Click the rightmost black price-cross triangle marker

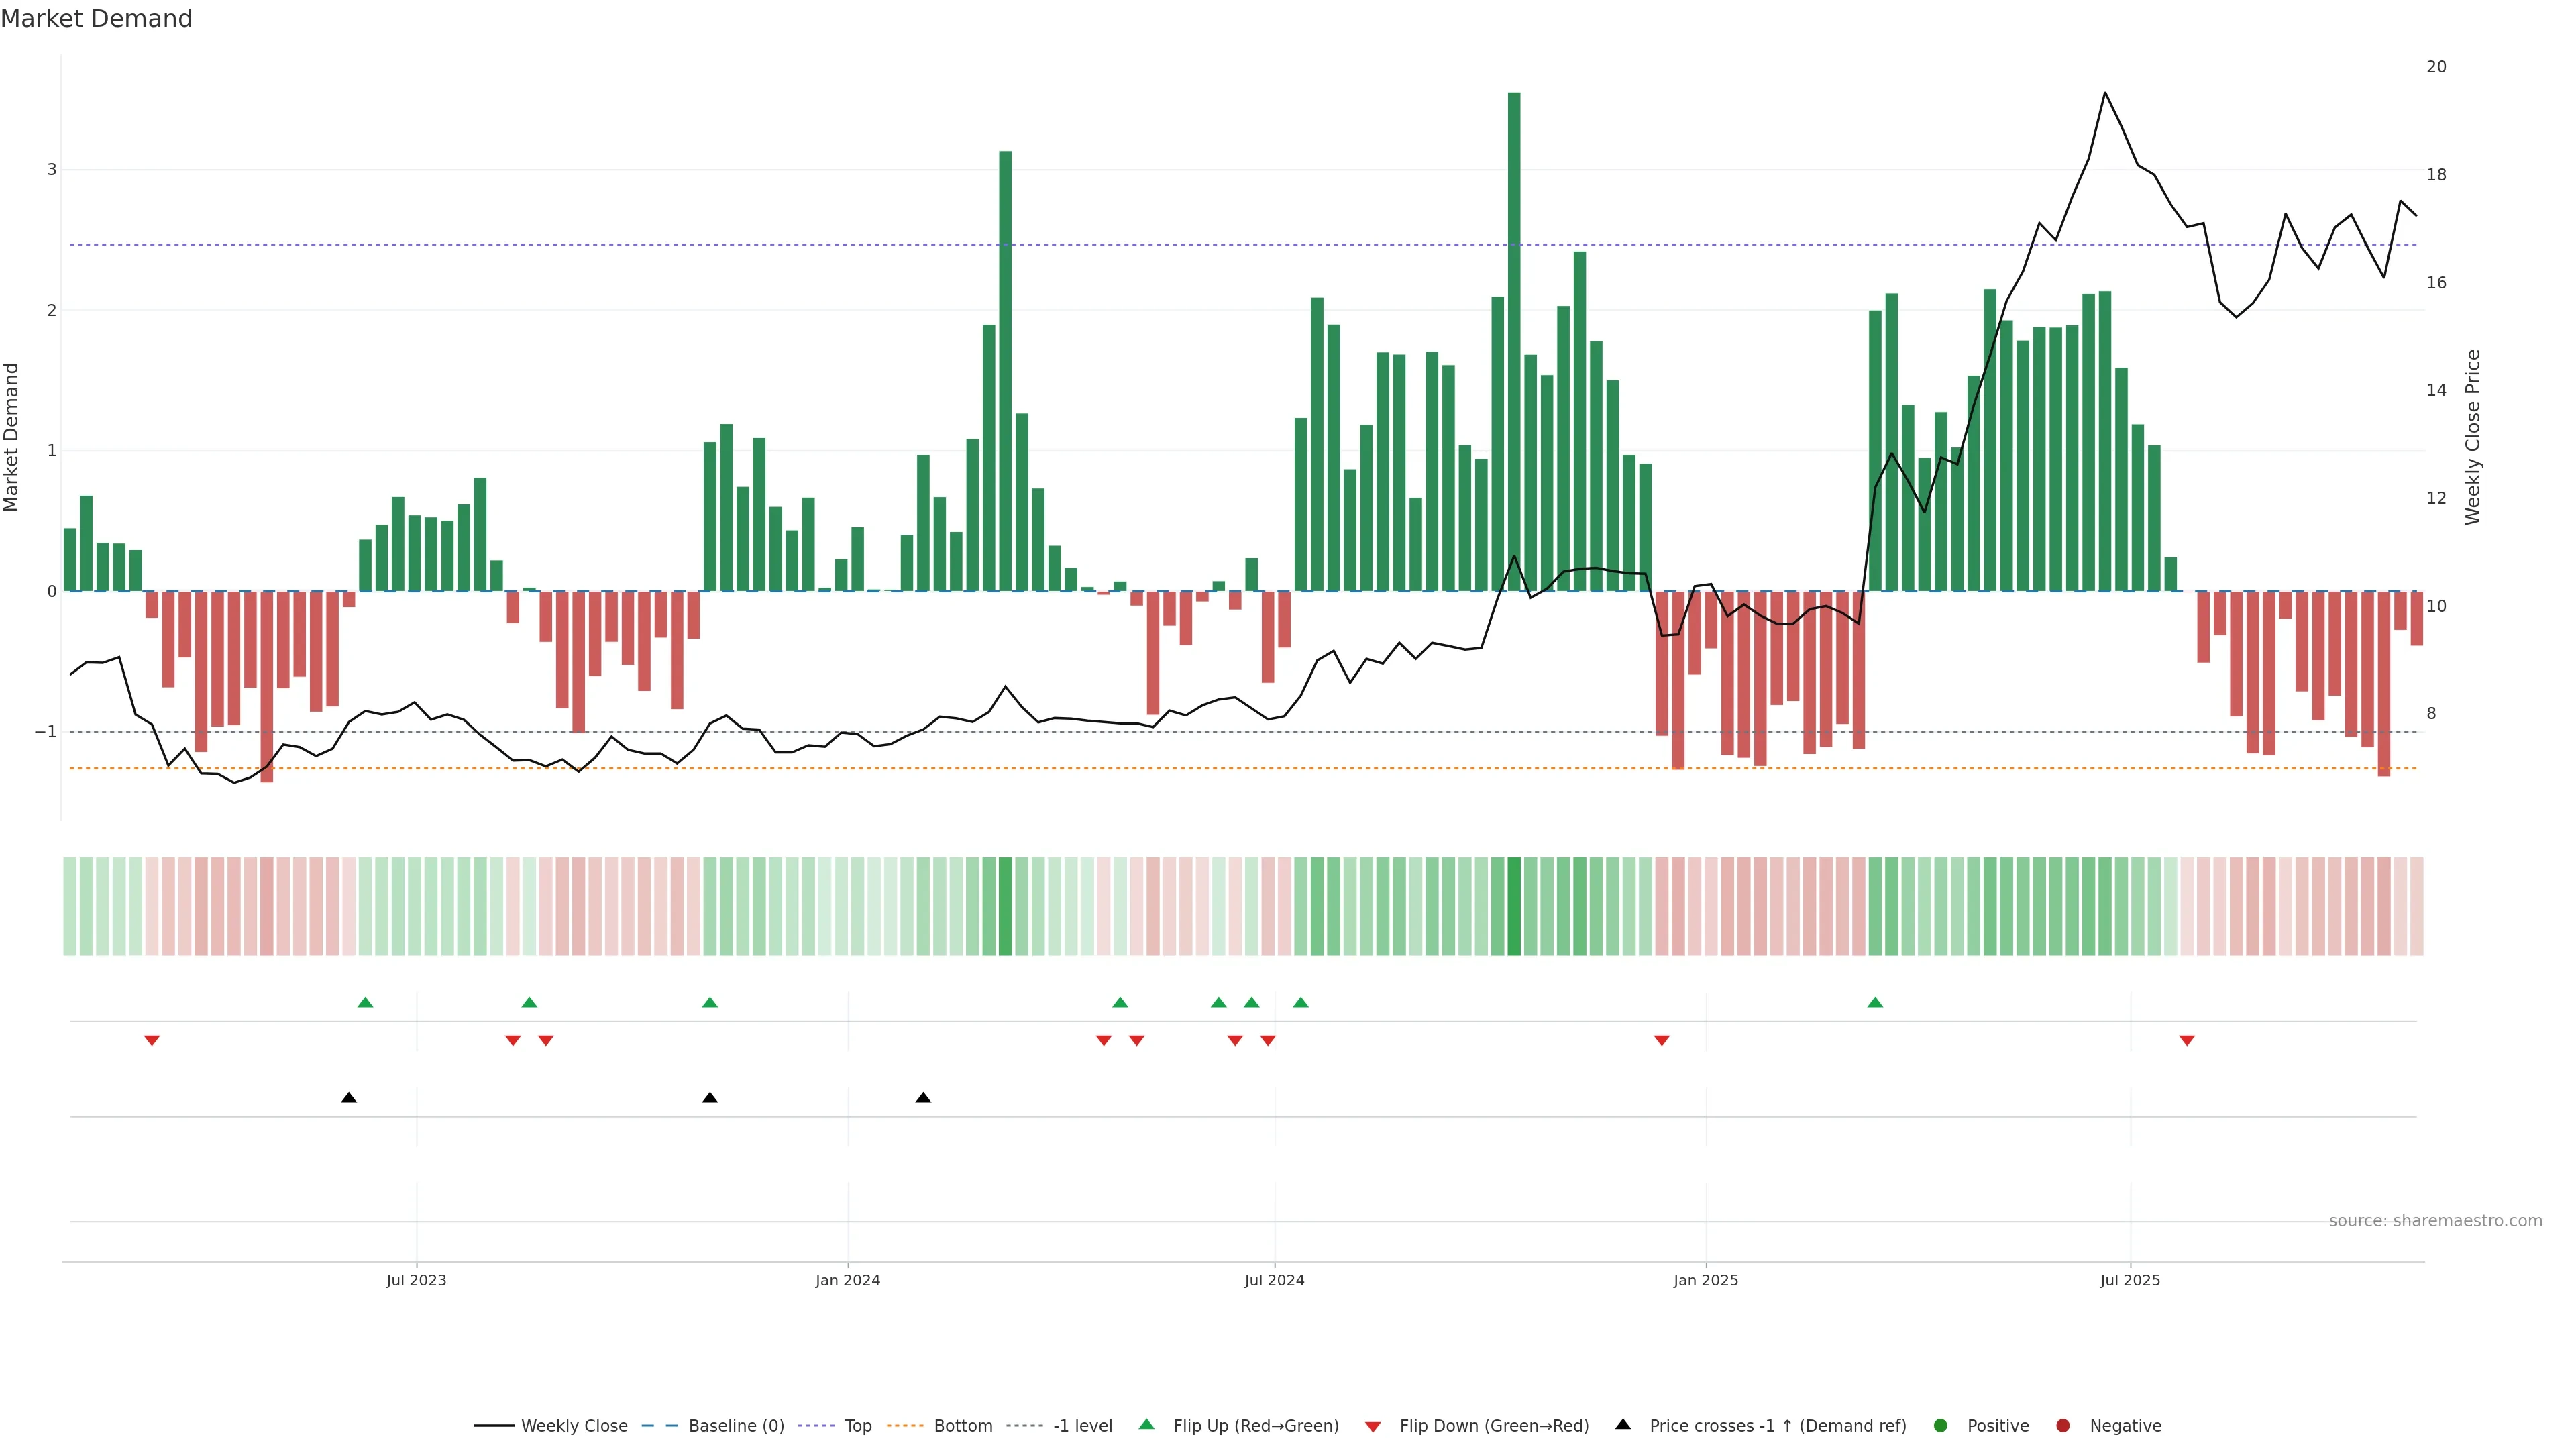pyautogui.click(x=923, y=1098)
